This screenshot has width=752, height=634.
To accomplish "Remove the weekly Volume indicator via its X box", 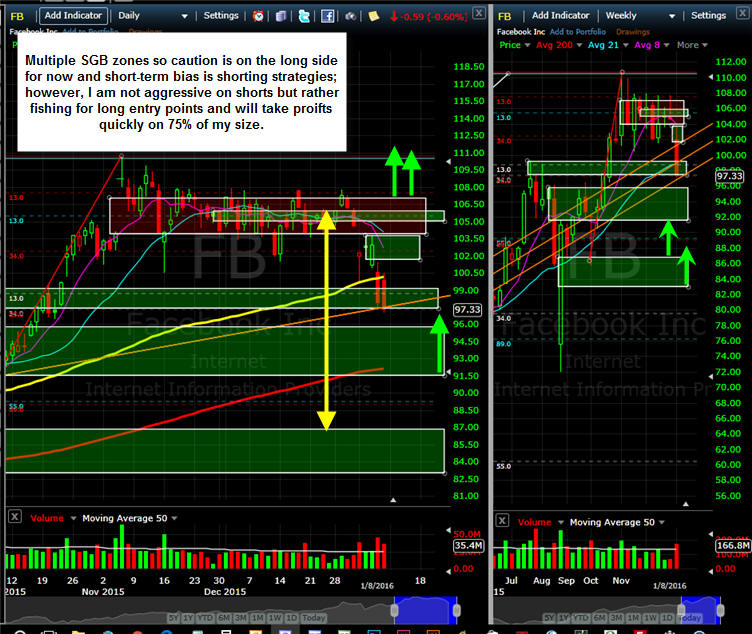I will 502,520.
